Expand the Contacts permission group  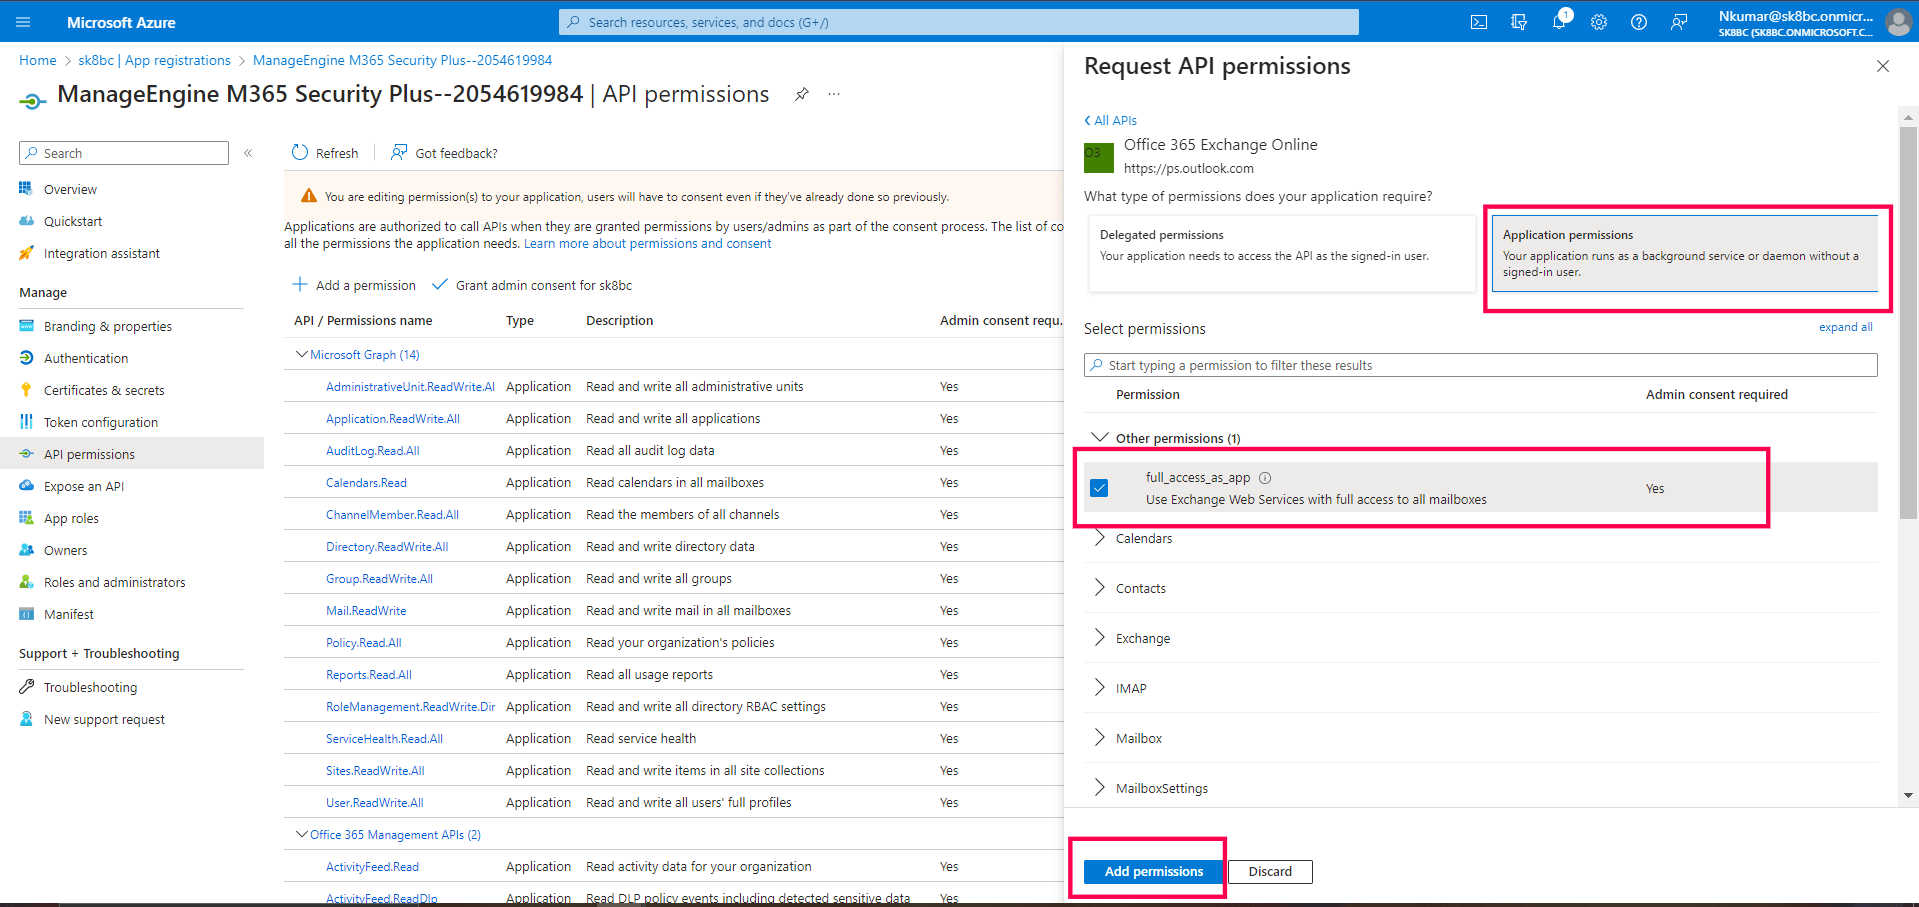(x=1099, y=588)
